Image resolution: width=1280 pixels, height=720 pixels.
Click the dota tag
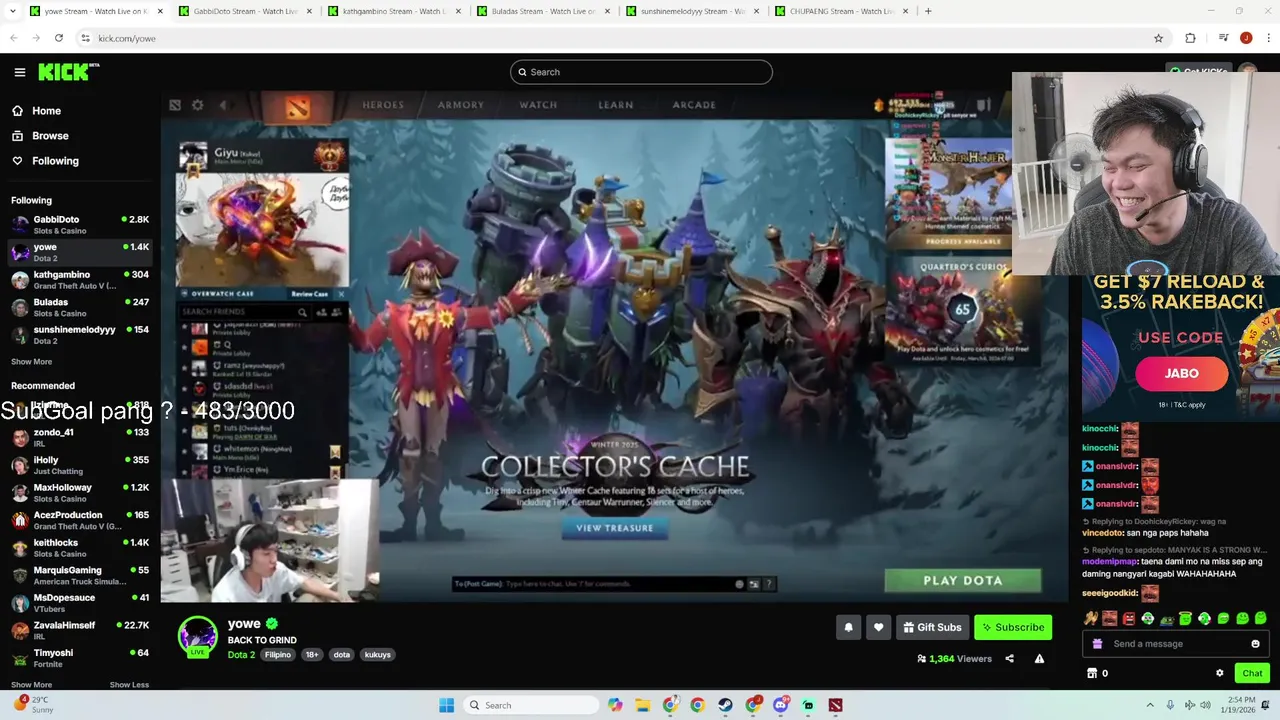[x=342, y=655]
